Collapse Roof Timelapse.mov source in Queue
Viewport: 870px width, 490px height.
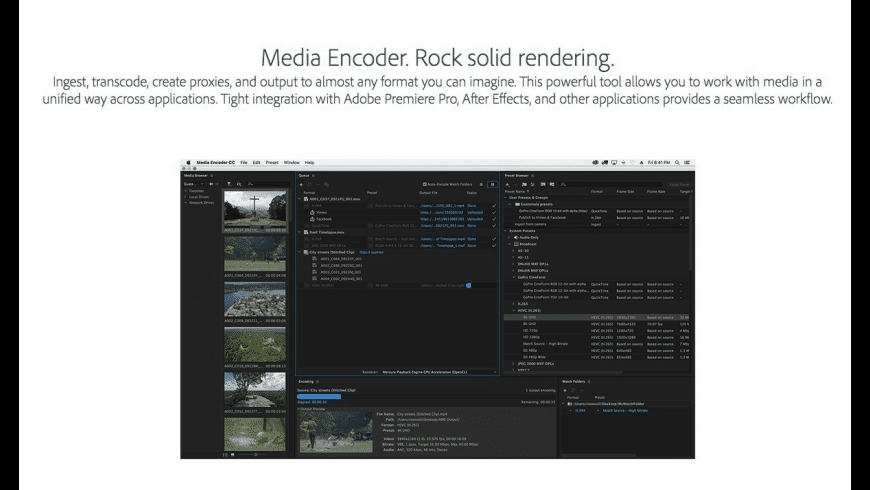(x=300, y=233)
